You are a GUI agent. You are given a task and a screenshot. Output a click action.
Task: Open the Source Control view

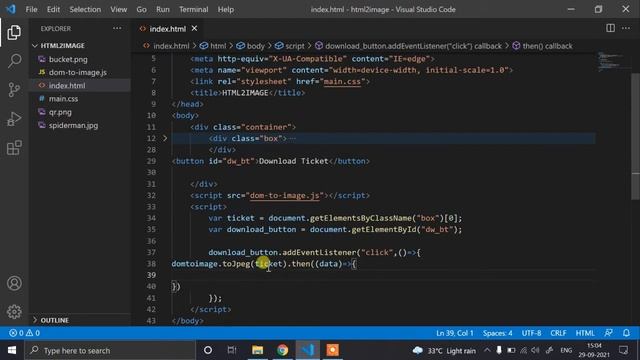(14, 89)
